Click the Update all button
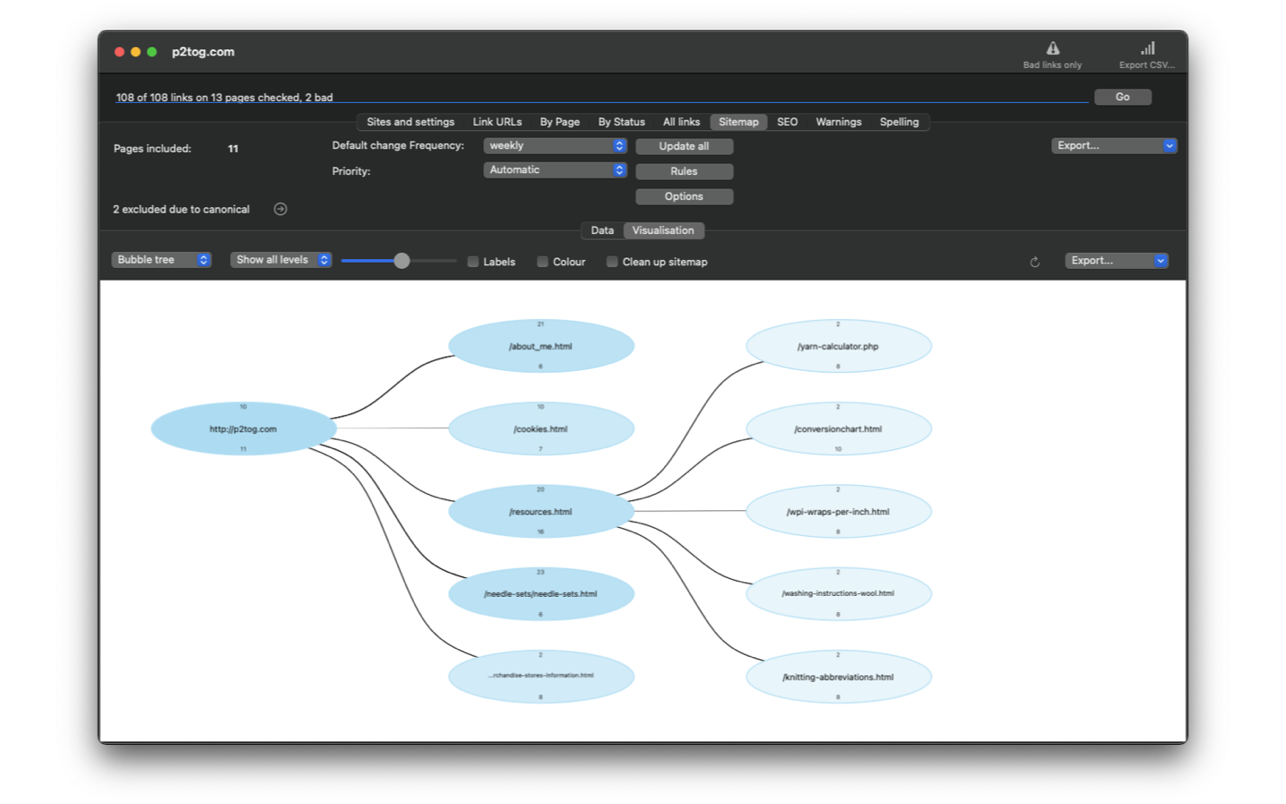This screenshot has width=1286, height=804. (684, 146)
